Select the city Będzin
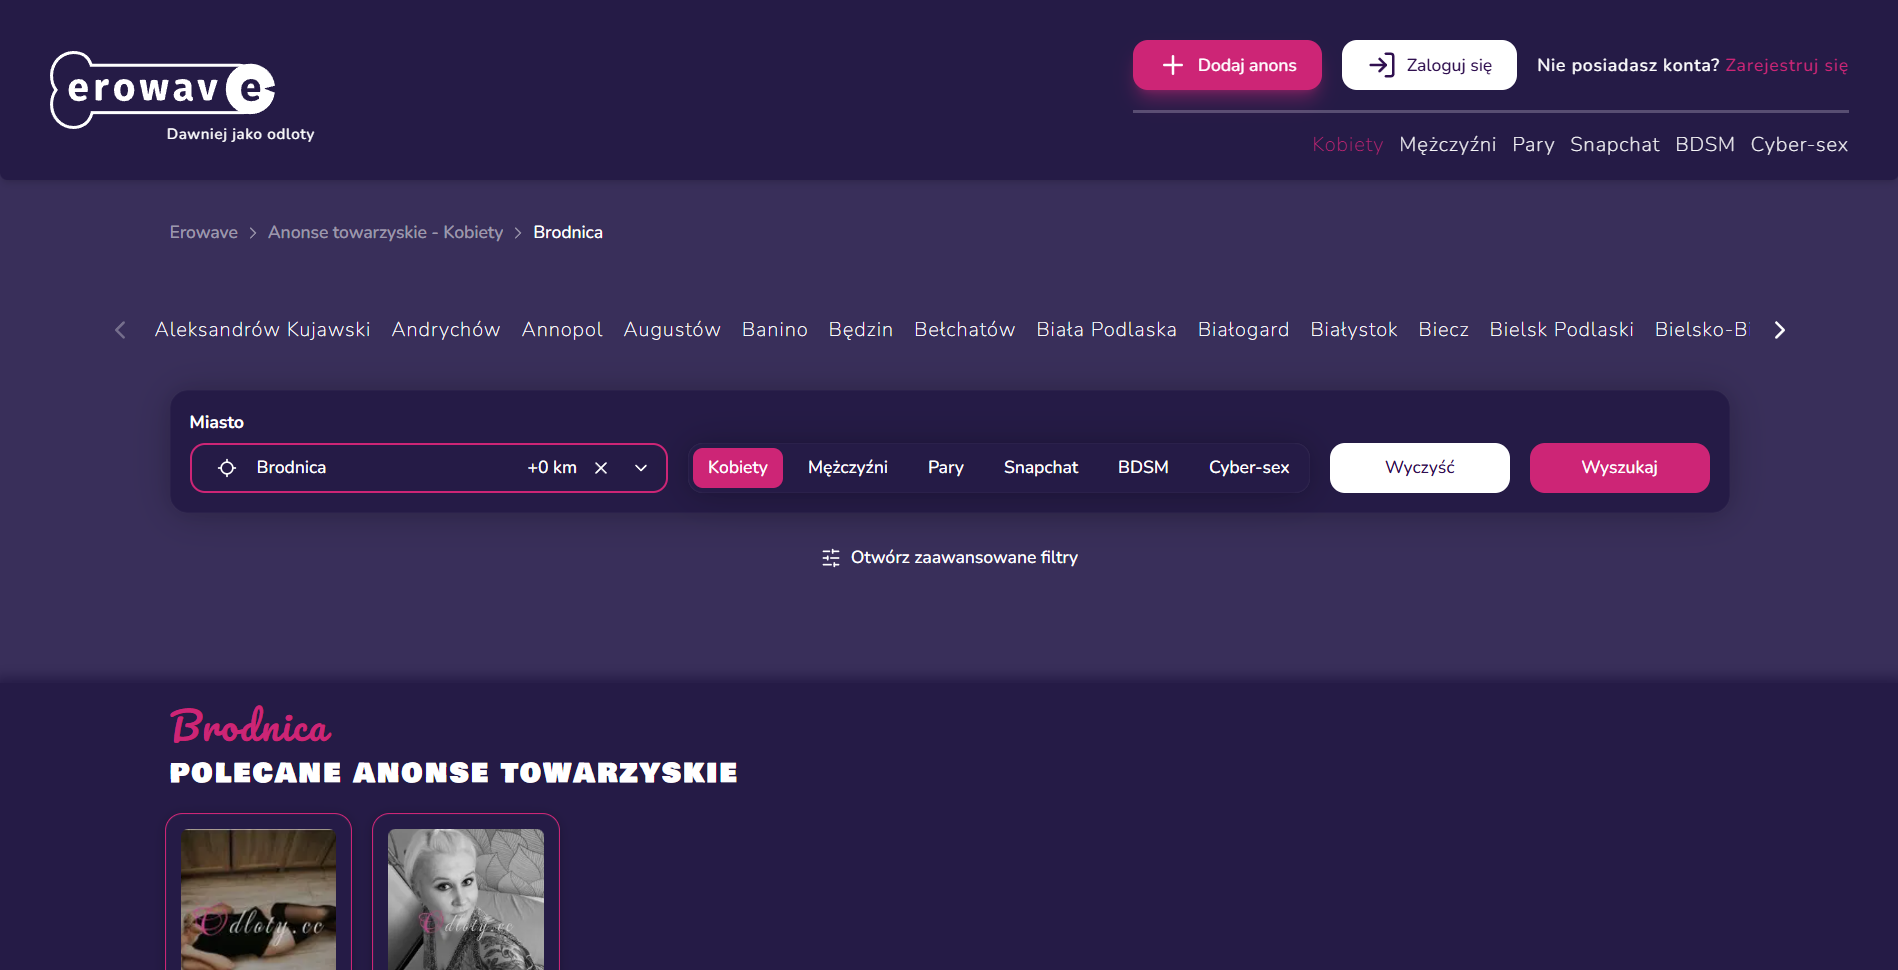1898x970 pixels. coord(861,330)
